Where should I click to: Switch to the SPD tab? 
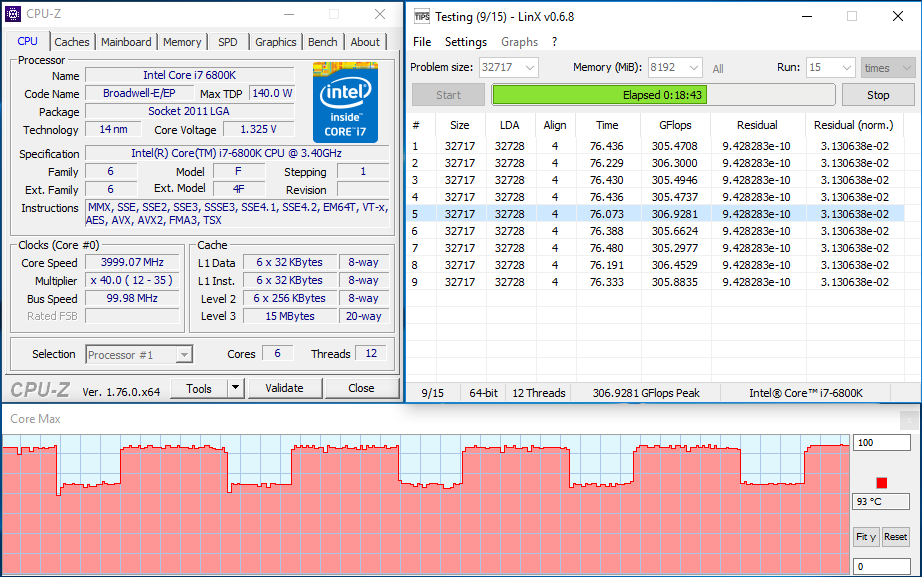tap(228, 42)
